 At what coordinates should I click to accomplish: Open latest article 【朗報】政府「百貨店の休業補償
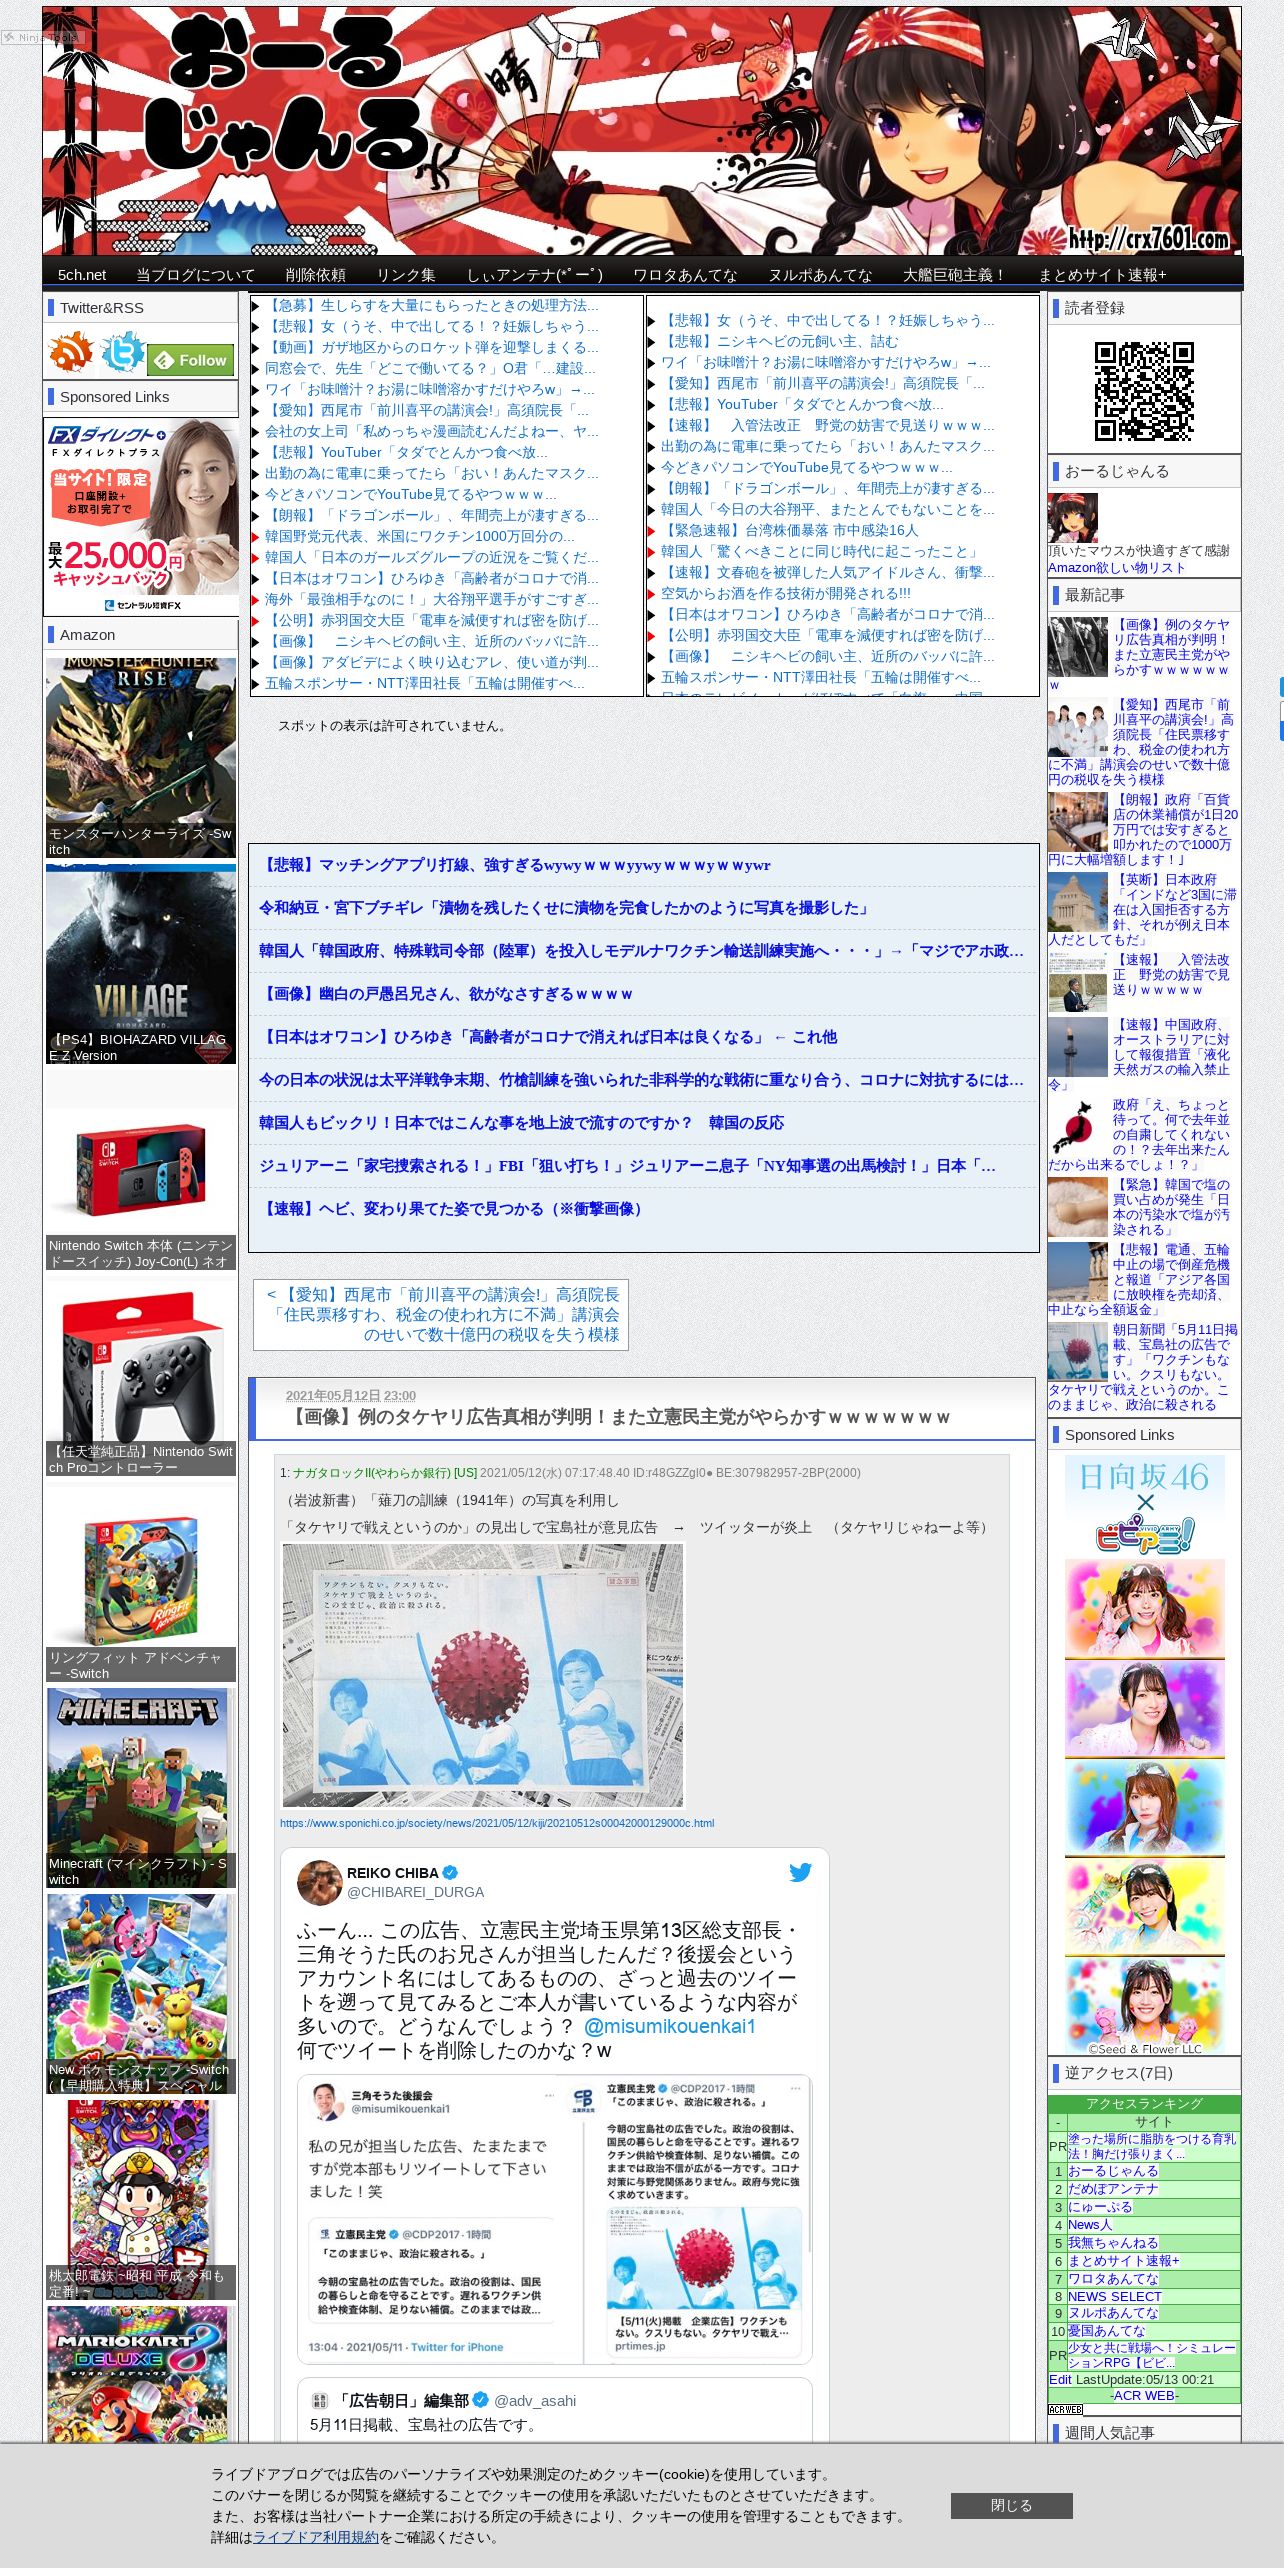click(x=1144, y=830)
